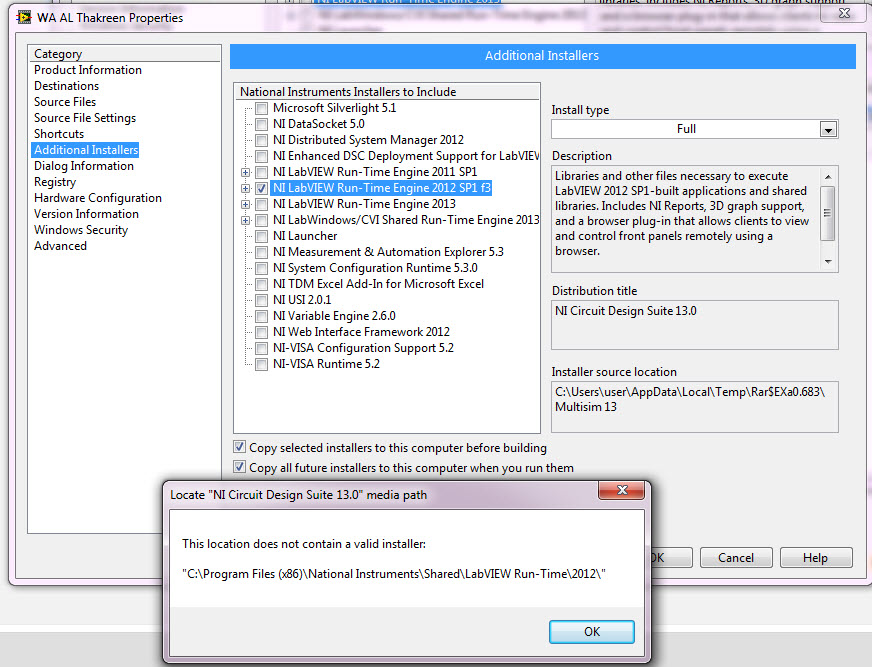Open the Destinations category
872x667 pixels.
pyautogui.click(x=66, y=86)
